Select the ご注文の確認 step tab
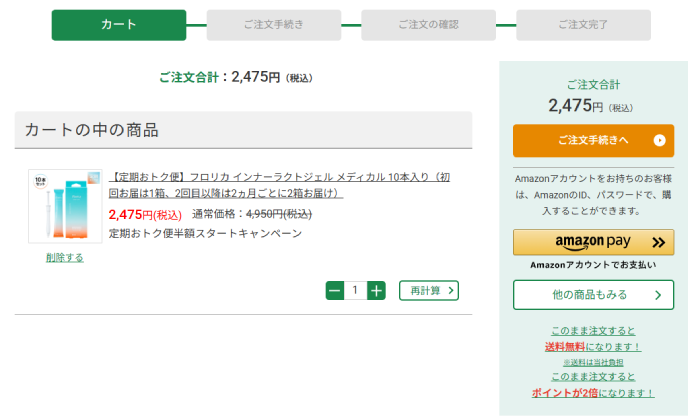The width and height of the screenshot is (700, 420). [429, 25]
